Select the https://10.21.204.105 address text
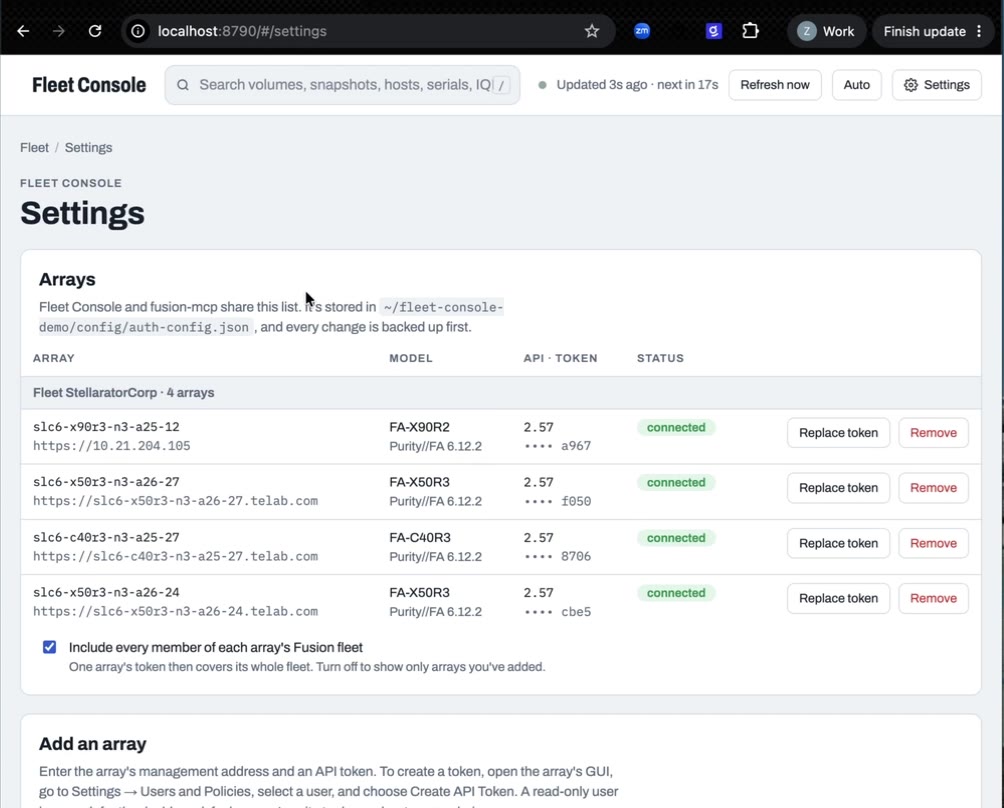The height and width of the screenshot is (808, 1004). [x=111, y=446]
